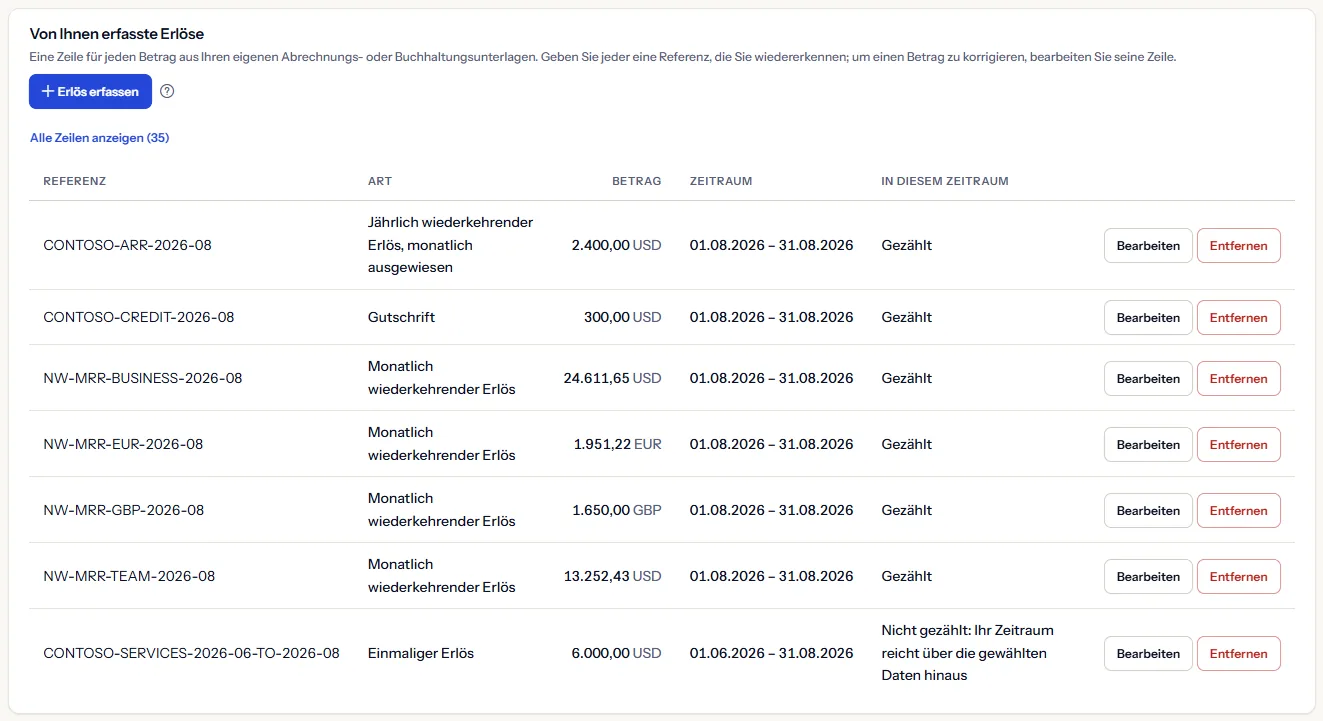This screenshot has height=721, width=1323.
Task: Select the ZEITRAUM column header
Action: coord(721,181)
